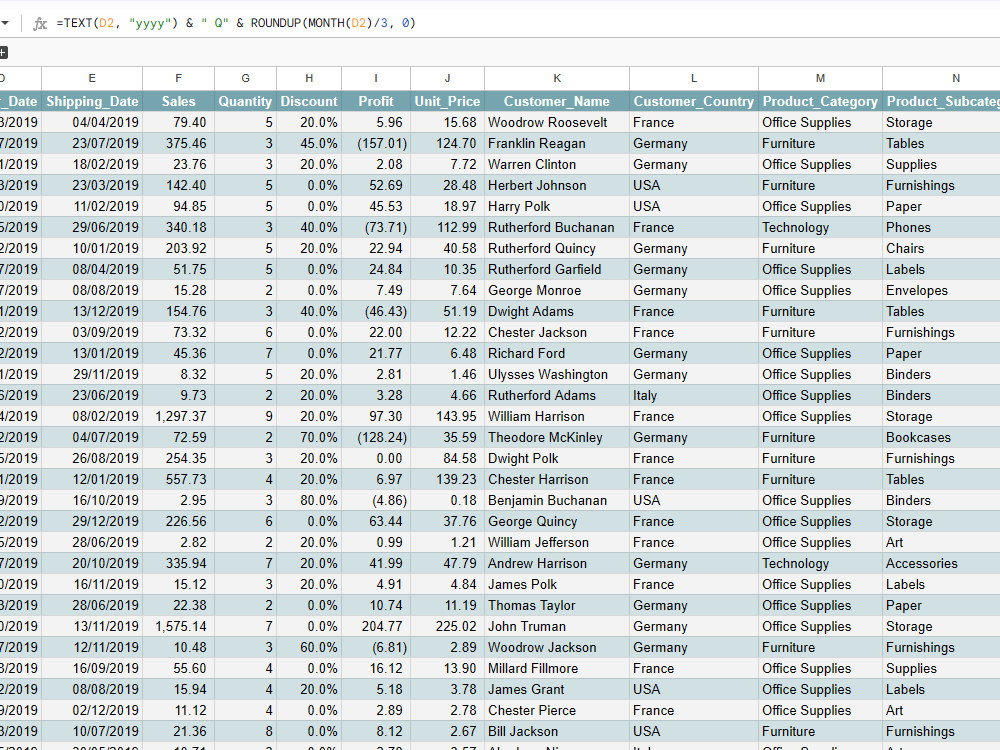This screenshot has width=1000, height=750.
Task: Click the 60.0% discount cell
Action: tap(309, 647)
